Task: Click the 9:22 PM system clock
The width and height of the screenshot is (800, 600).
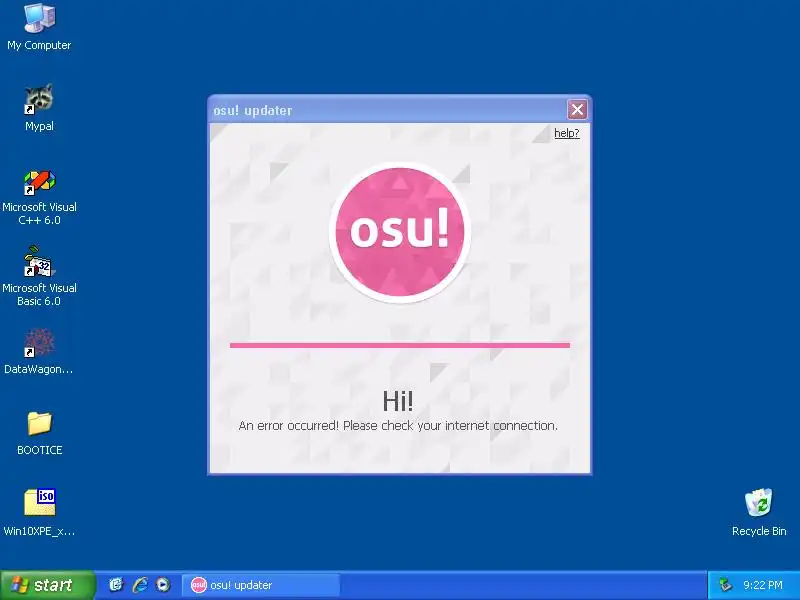Action: point(763,585)
